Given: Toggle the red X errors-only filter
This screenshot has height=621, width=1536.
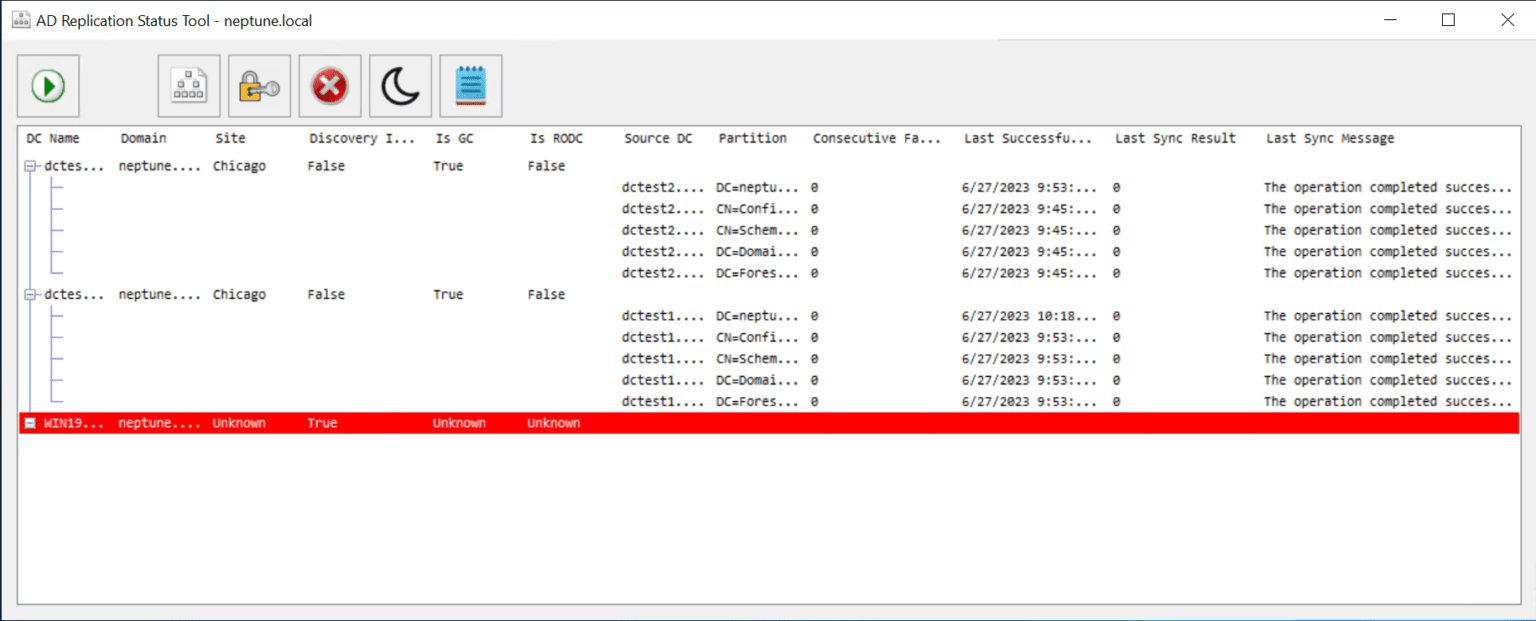Looking at the screenshot, I should 330,87.
